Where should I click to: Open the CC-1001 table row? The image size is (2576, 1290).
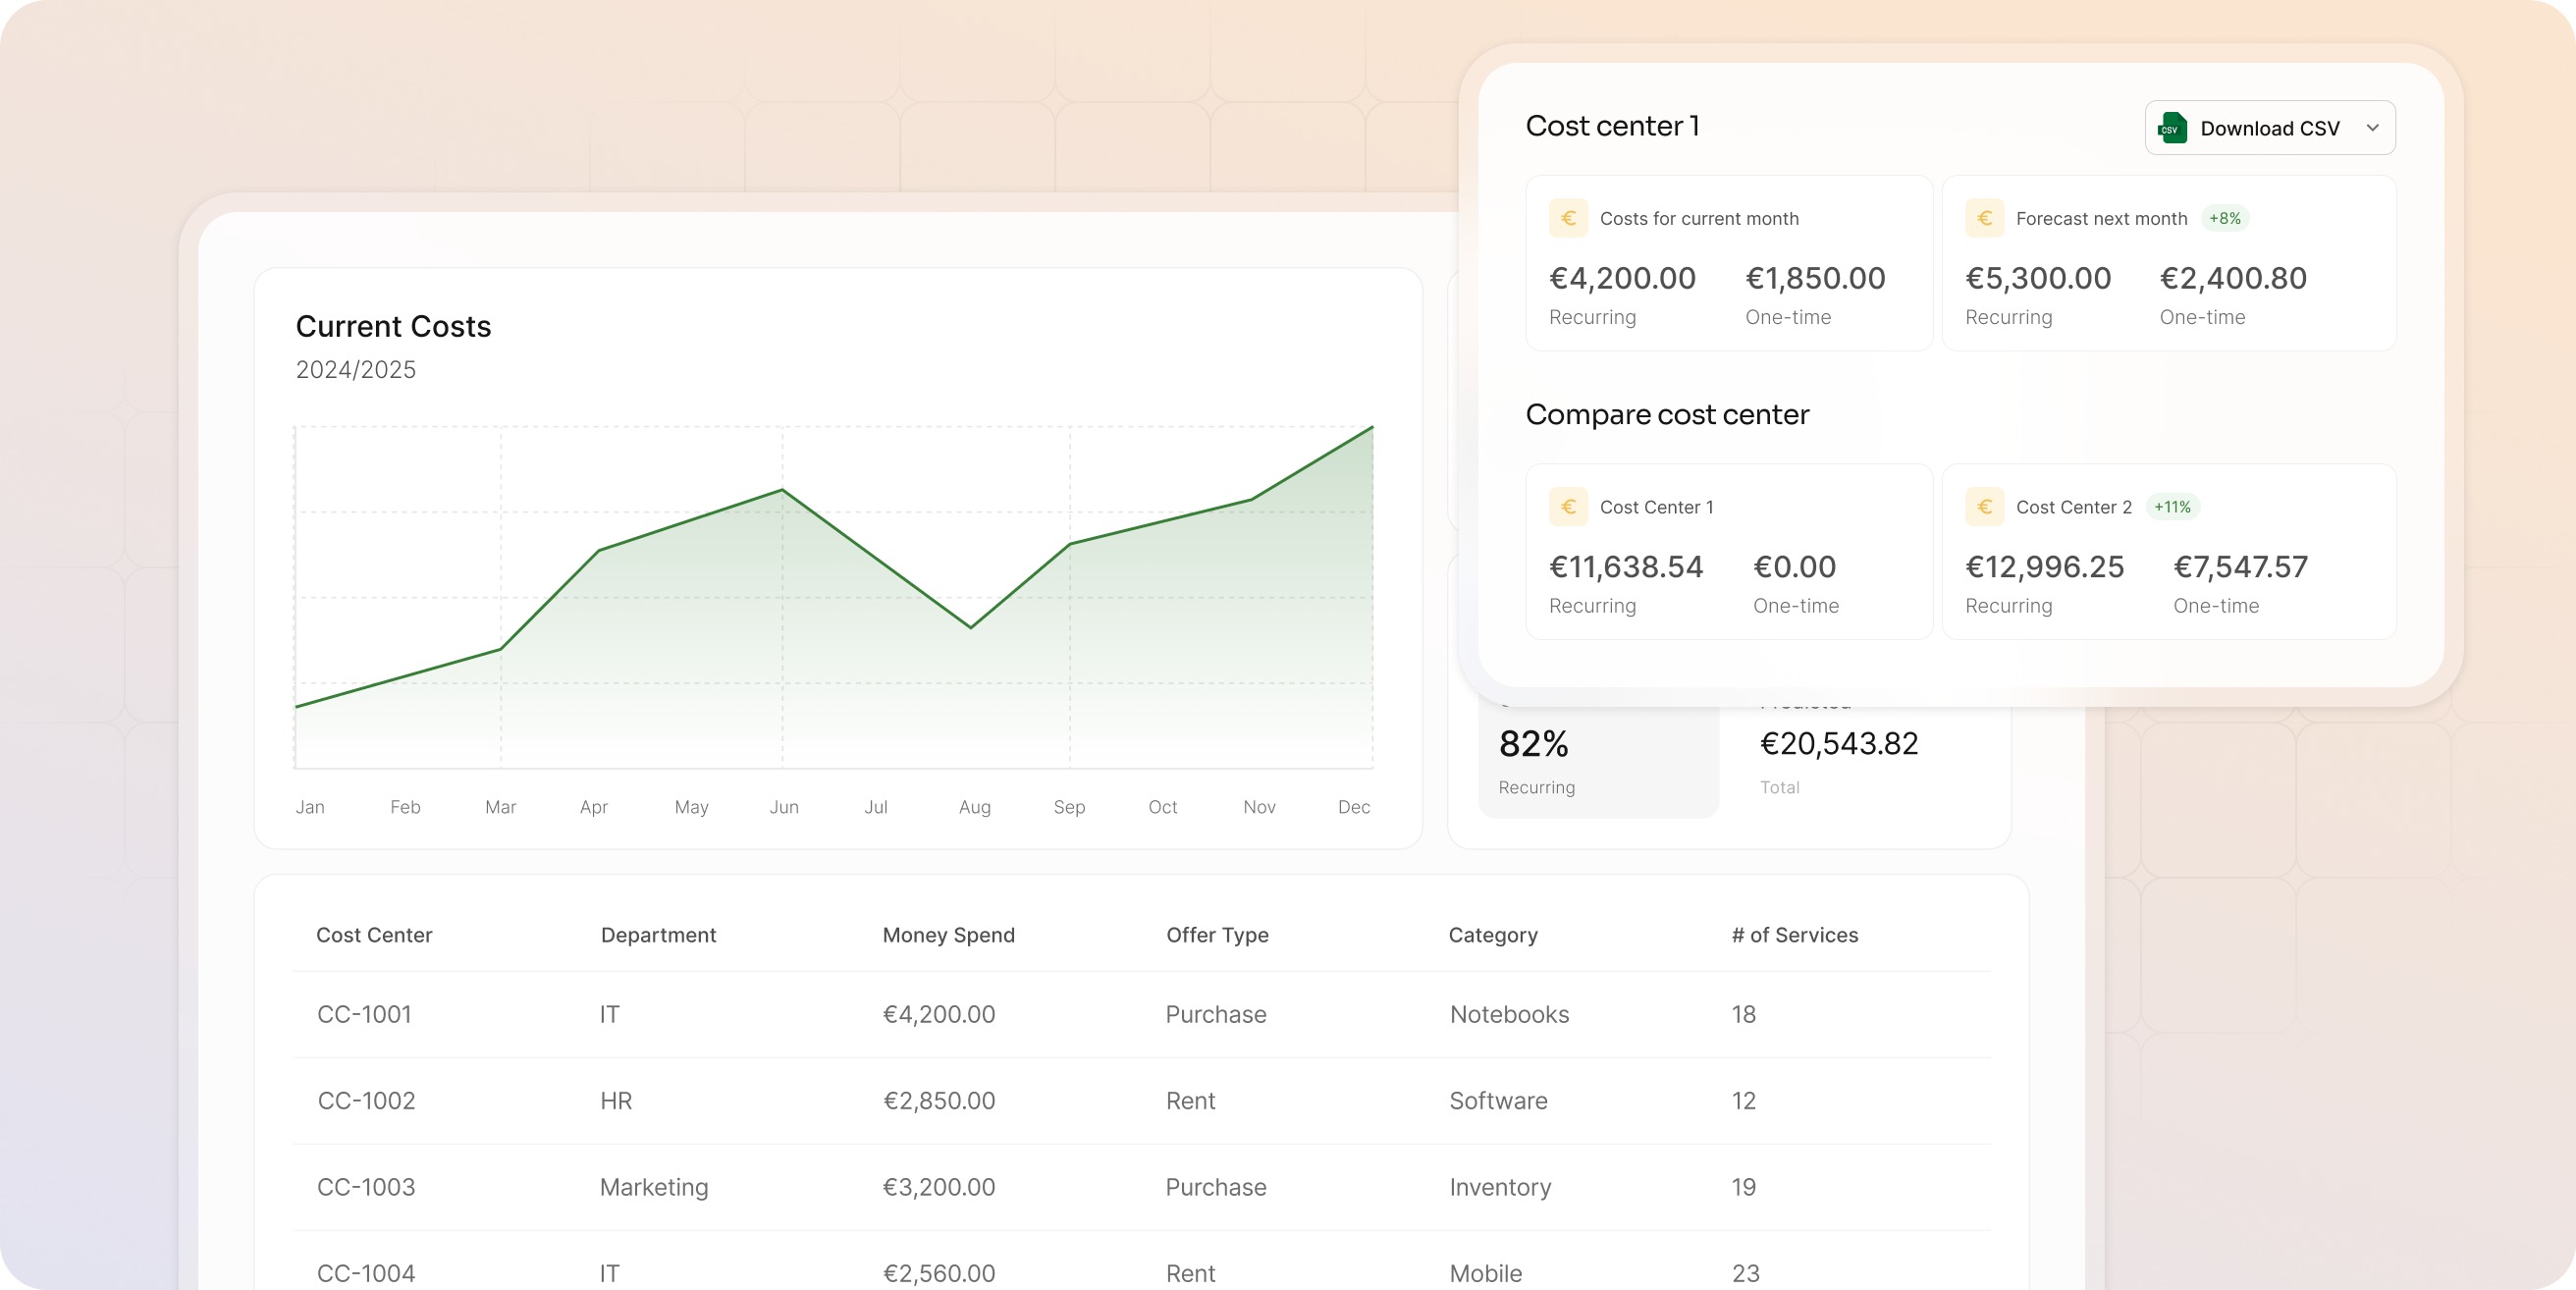coord(1141,1014)
